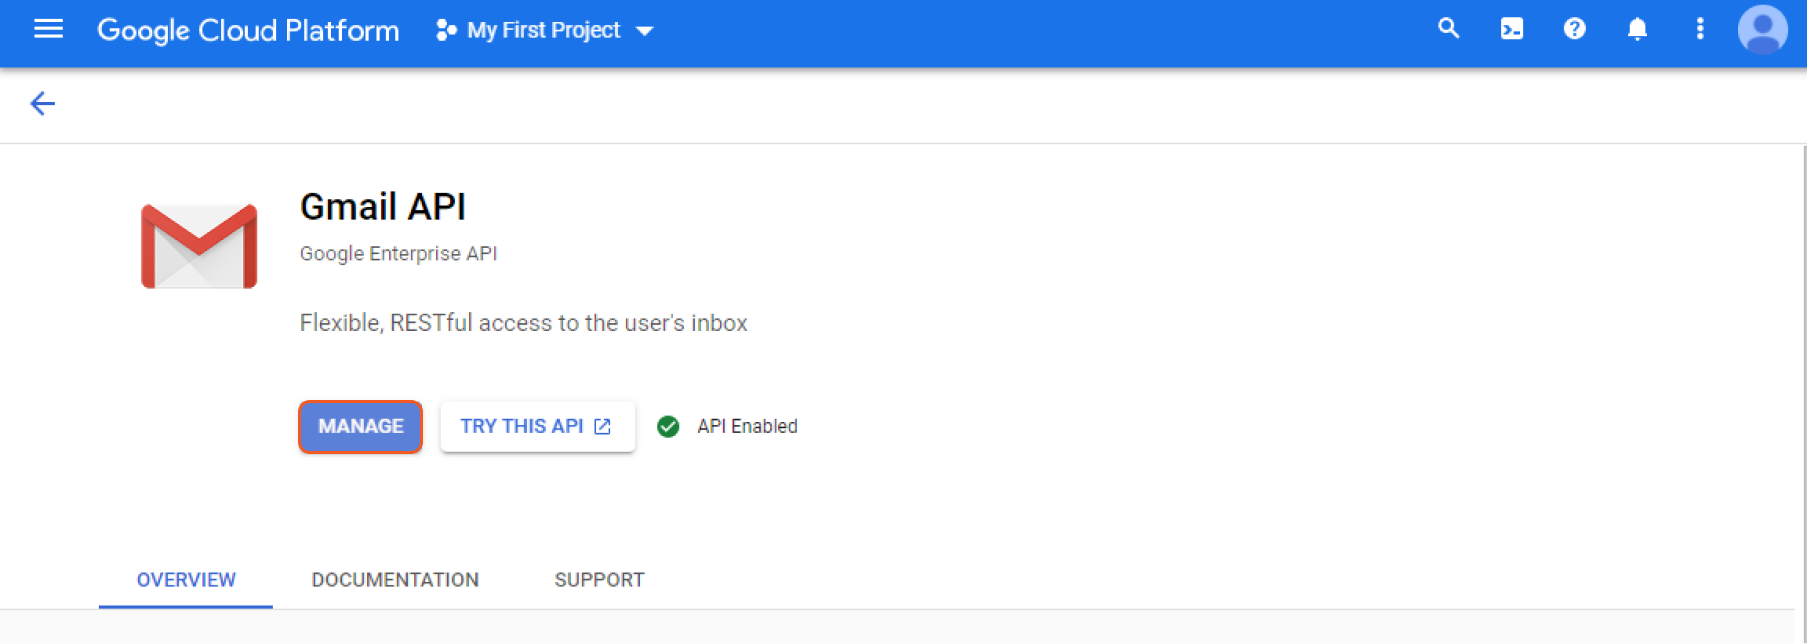Image resolution: width=1807 pixels, height=644 pixels.
Task: Select the OVERVIEW tab
Action: click(186, 580)
